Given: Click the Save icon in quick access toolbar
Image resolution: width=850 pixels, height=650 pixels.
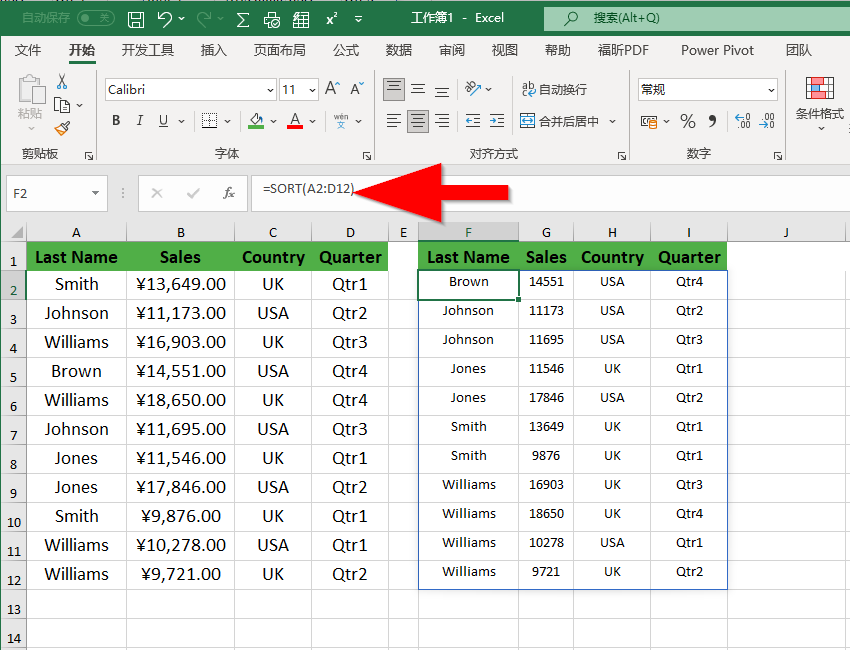Looking at the screenshot, I should click(x=136, y=20).
